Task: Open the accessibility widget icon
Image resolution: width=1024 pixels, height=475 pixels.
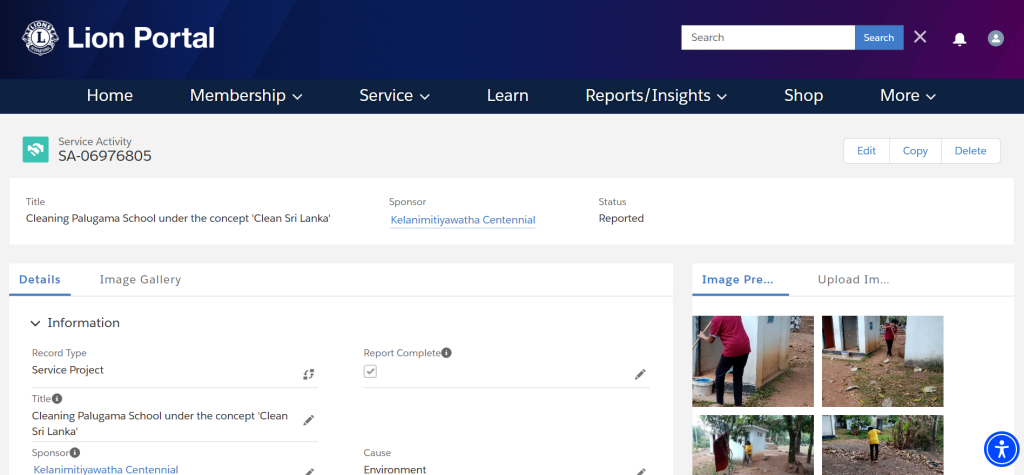Action: click(1001, 449)
